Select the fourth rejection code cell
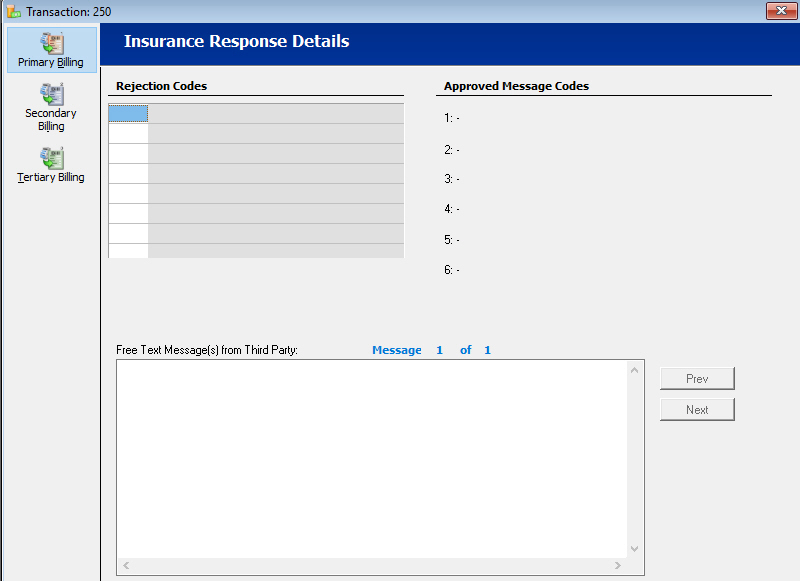The image size is (800, 581). point(128,174)
